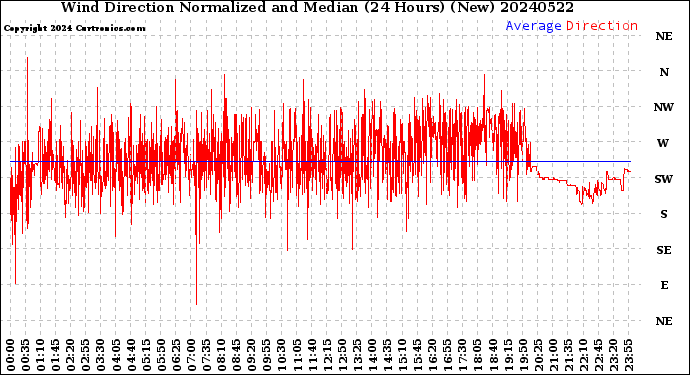Viewport: 690px width, 375px height.
Task: Click the 11:40 time axis label
Action: (x=312, y=355)
